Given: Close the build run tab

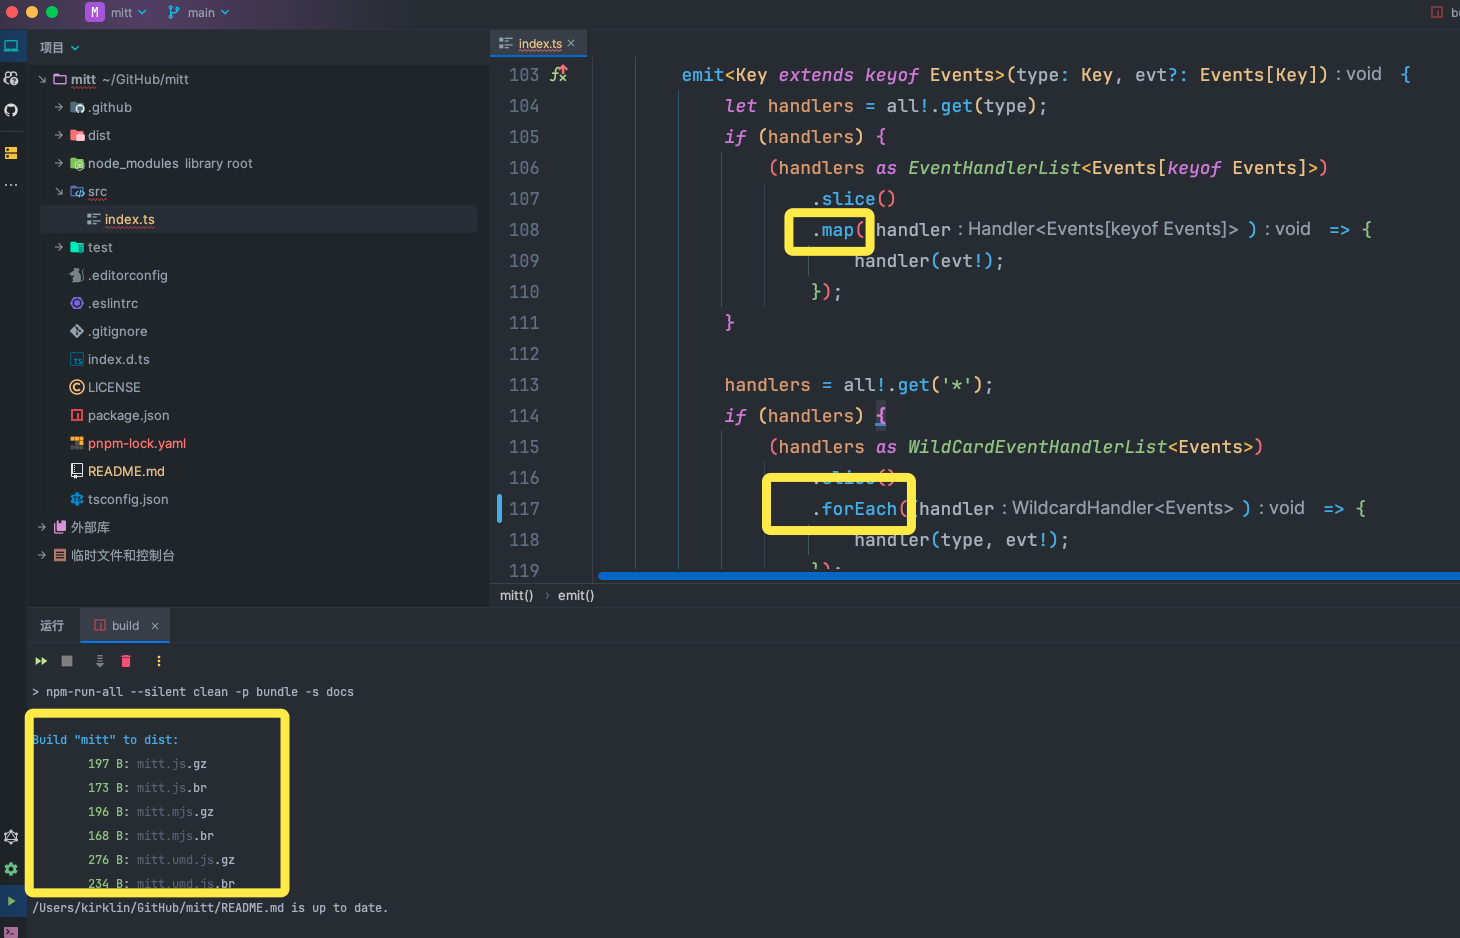Looking at the screenshot, I should (155, 626).
